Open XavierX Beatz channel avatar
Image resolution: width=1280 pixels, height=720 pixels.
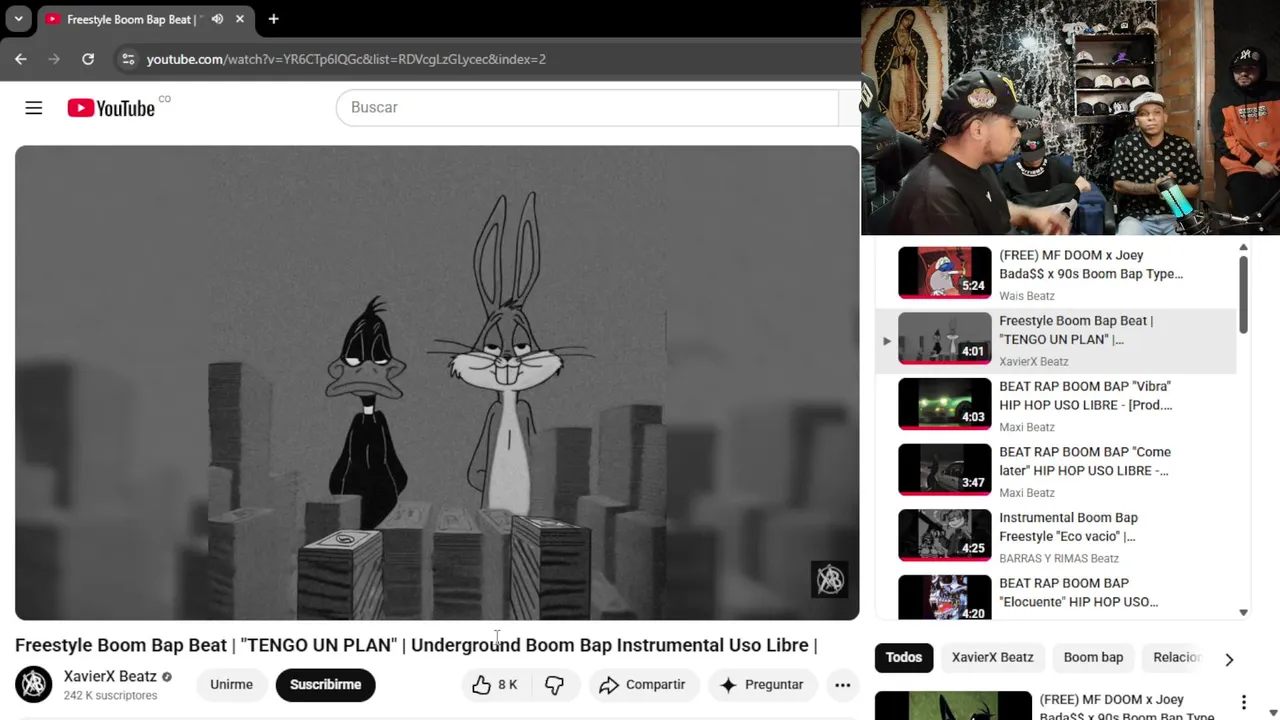[x=34, y=685]
